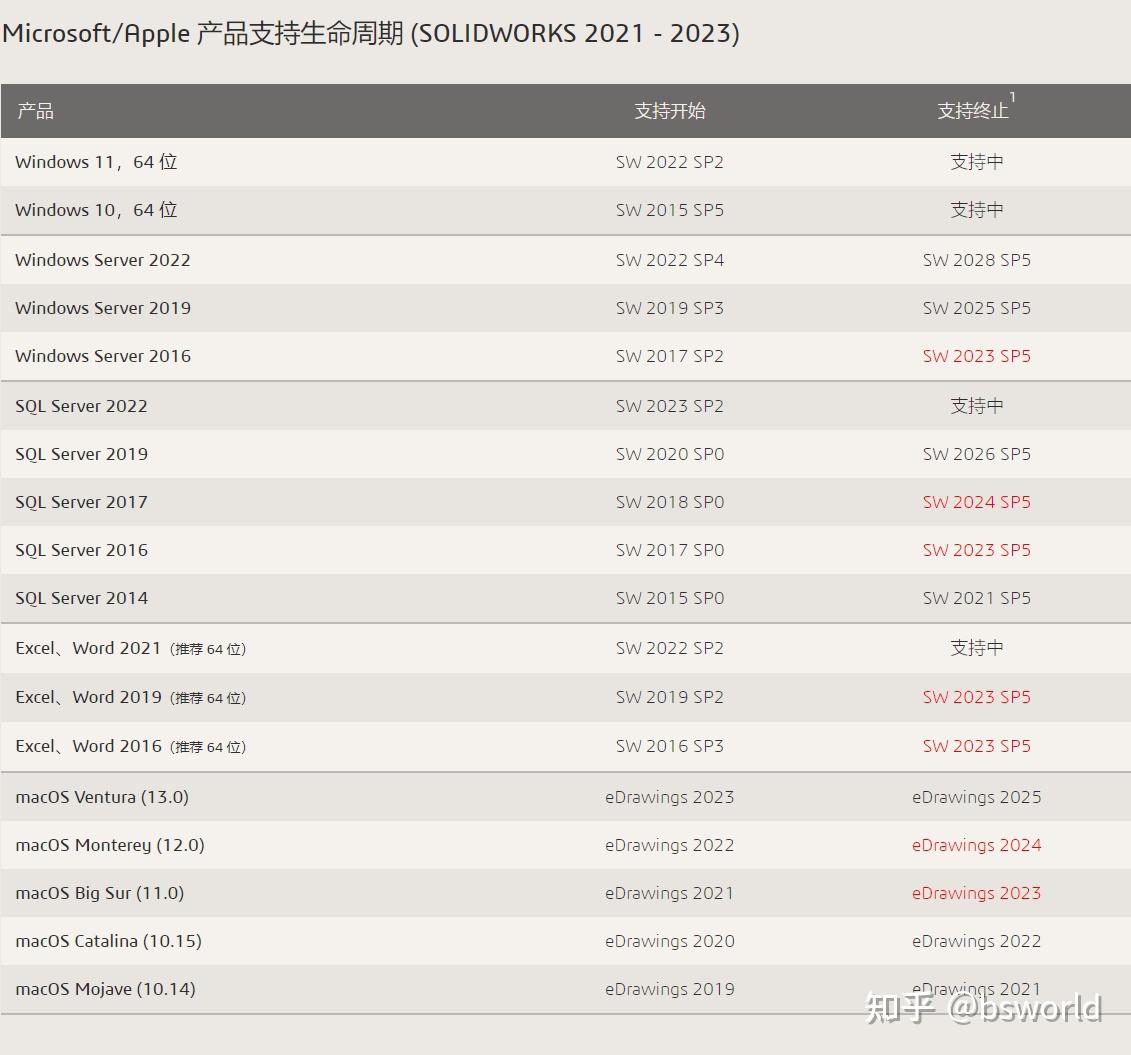Select the macOS Monterey (12.0) row
The image size is (1131, 1055).
click(x=566, y=845)
